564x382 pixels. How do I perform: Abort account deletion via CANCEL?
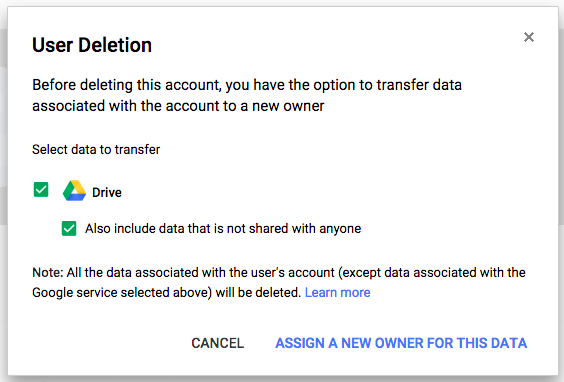coord(218,343)
